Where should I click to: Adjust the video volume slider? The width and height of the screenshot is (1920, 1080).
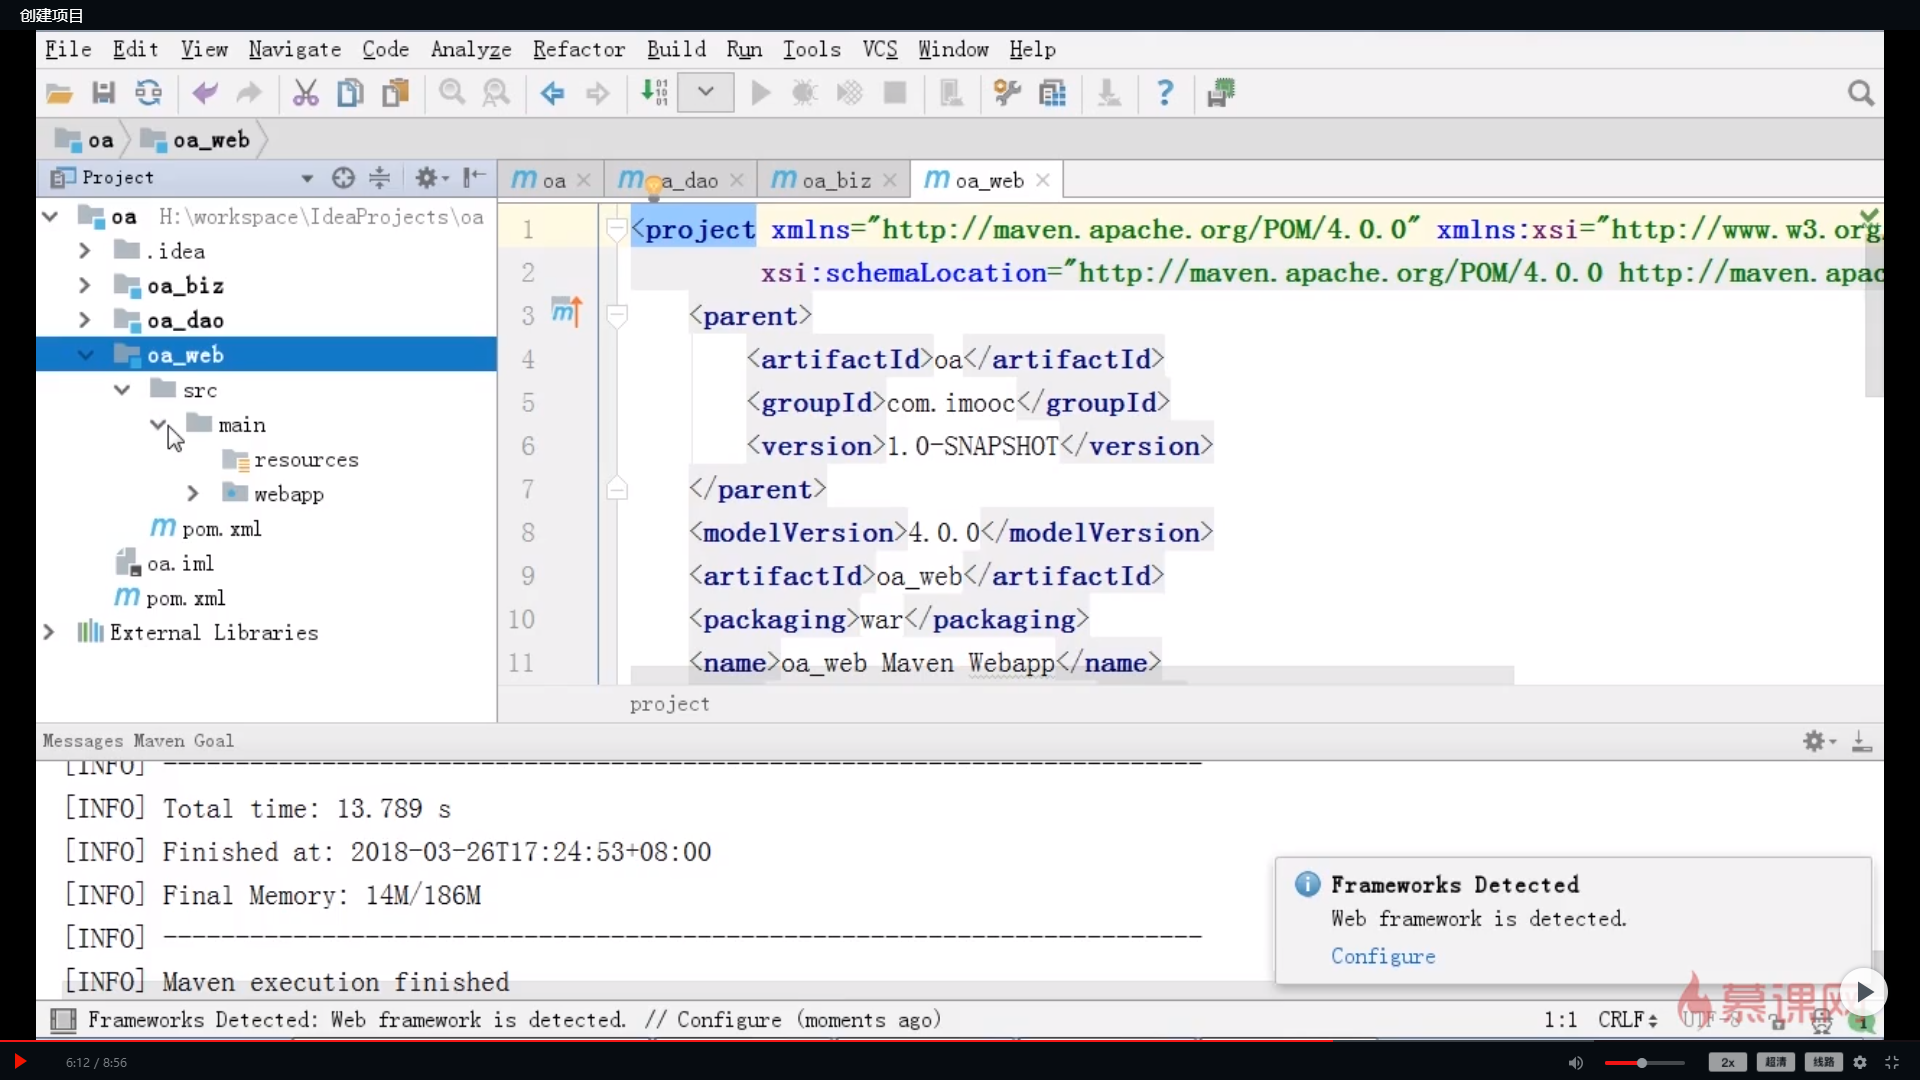[1643, 1063]
